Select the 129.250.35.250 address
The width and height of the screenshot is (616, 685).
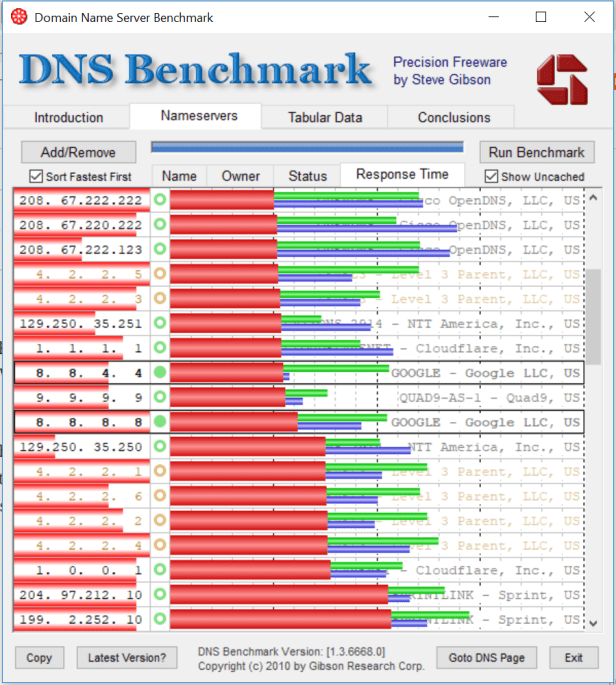point(81,447)
